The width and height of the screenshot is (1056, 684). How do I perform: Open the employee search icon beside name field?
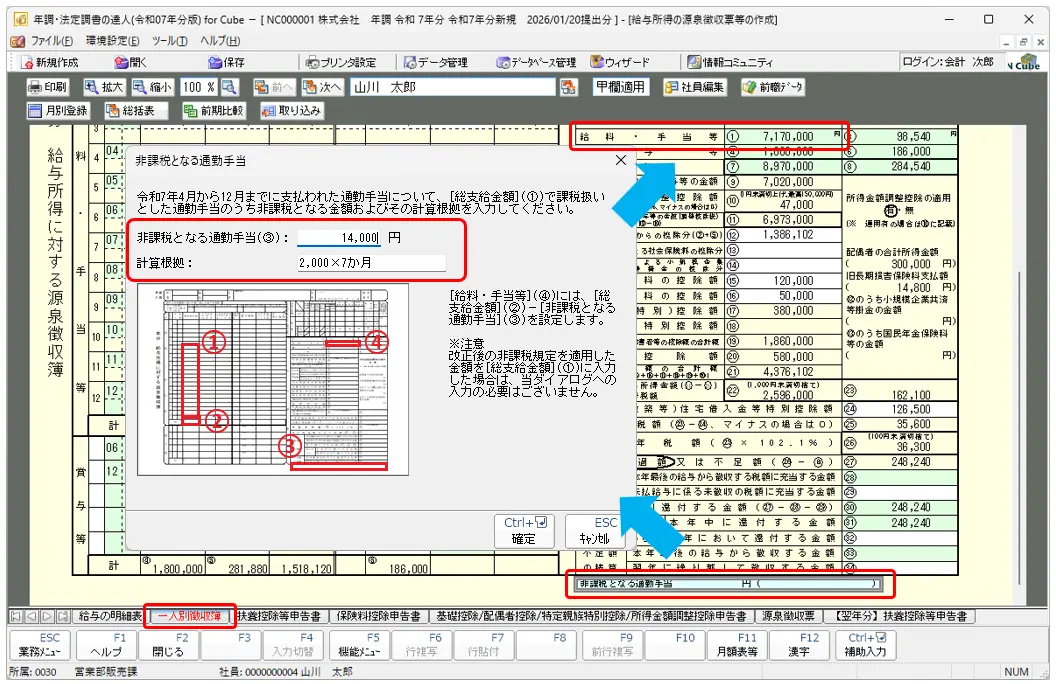pos(569,87)
